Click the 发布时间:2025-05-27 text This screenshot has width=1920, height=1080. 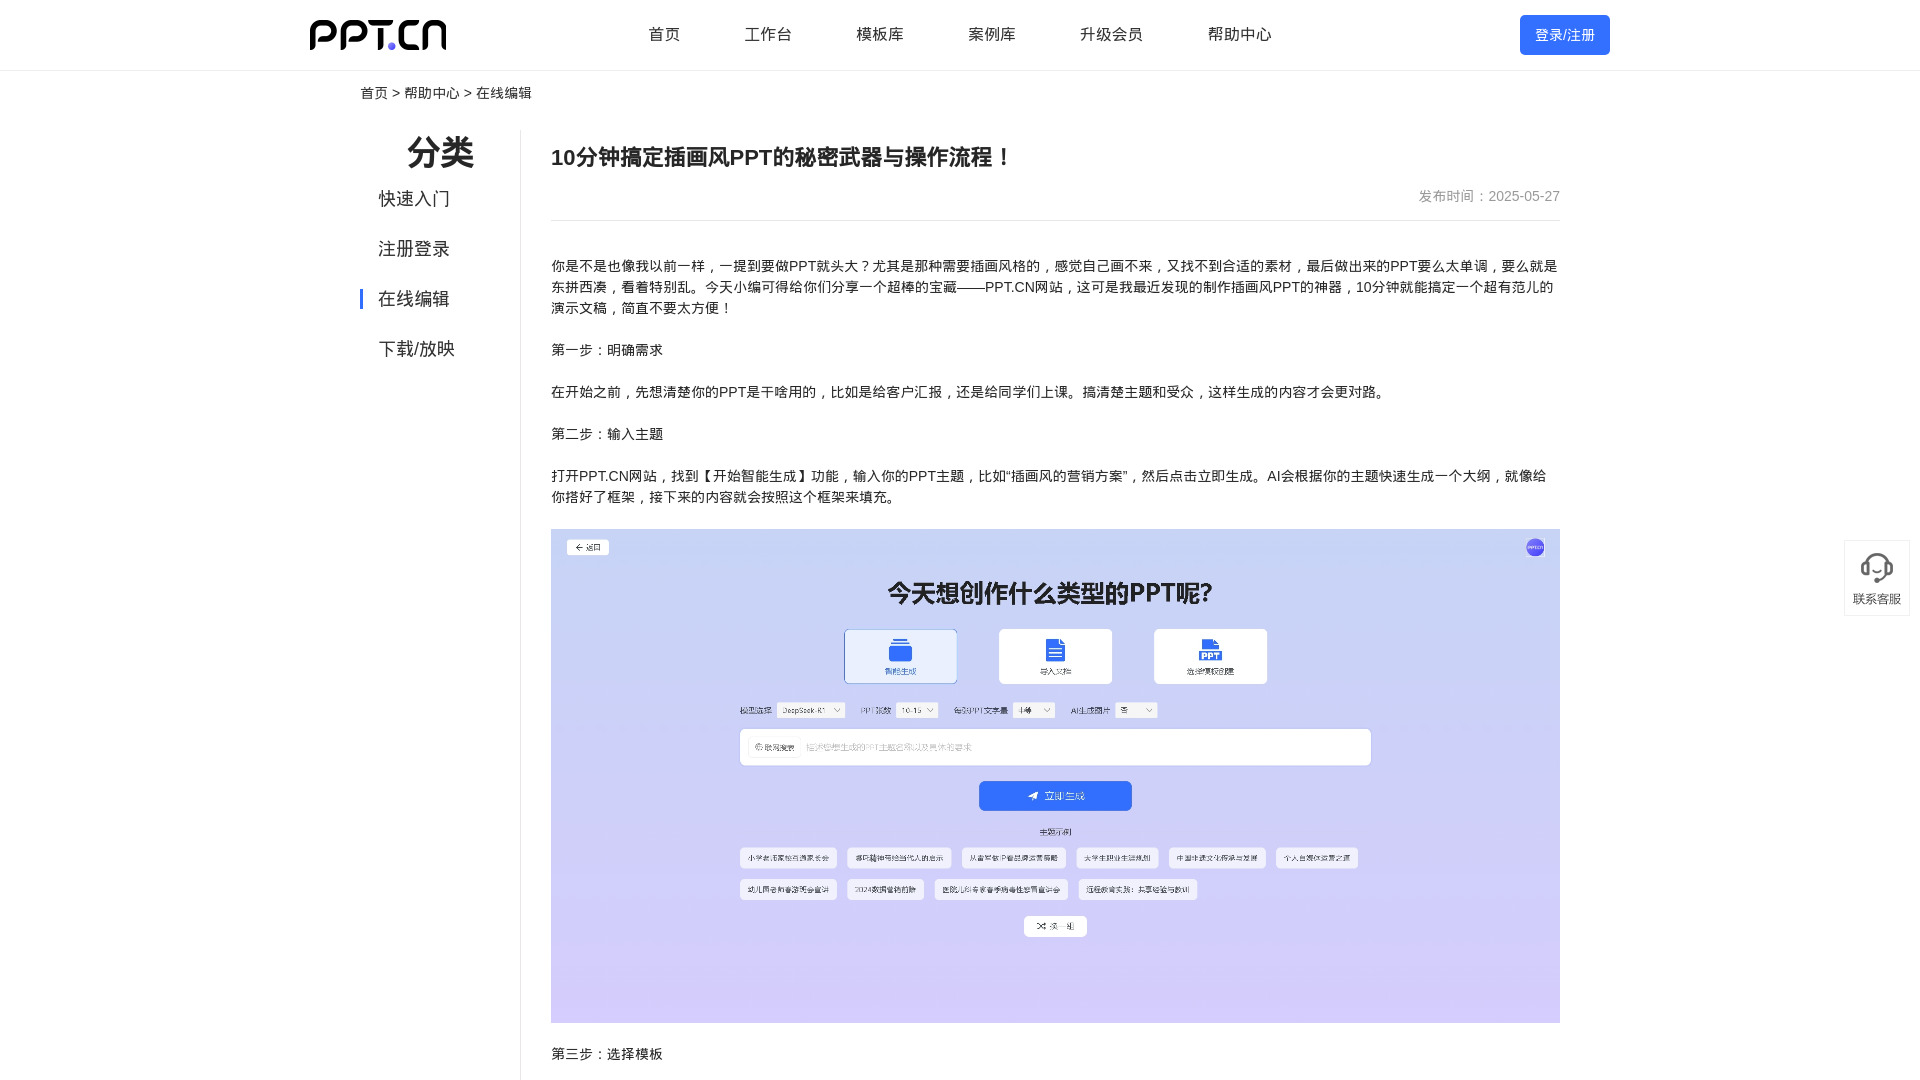(1489, 196)
